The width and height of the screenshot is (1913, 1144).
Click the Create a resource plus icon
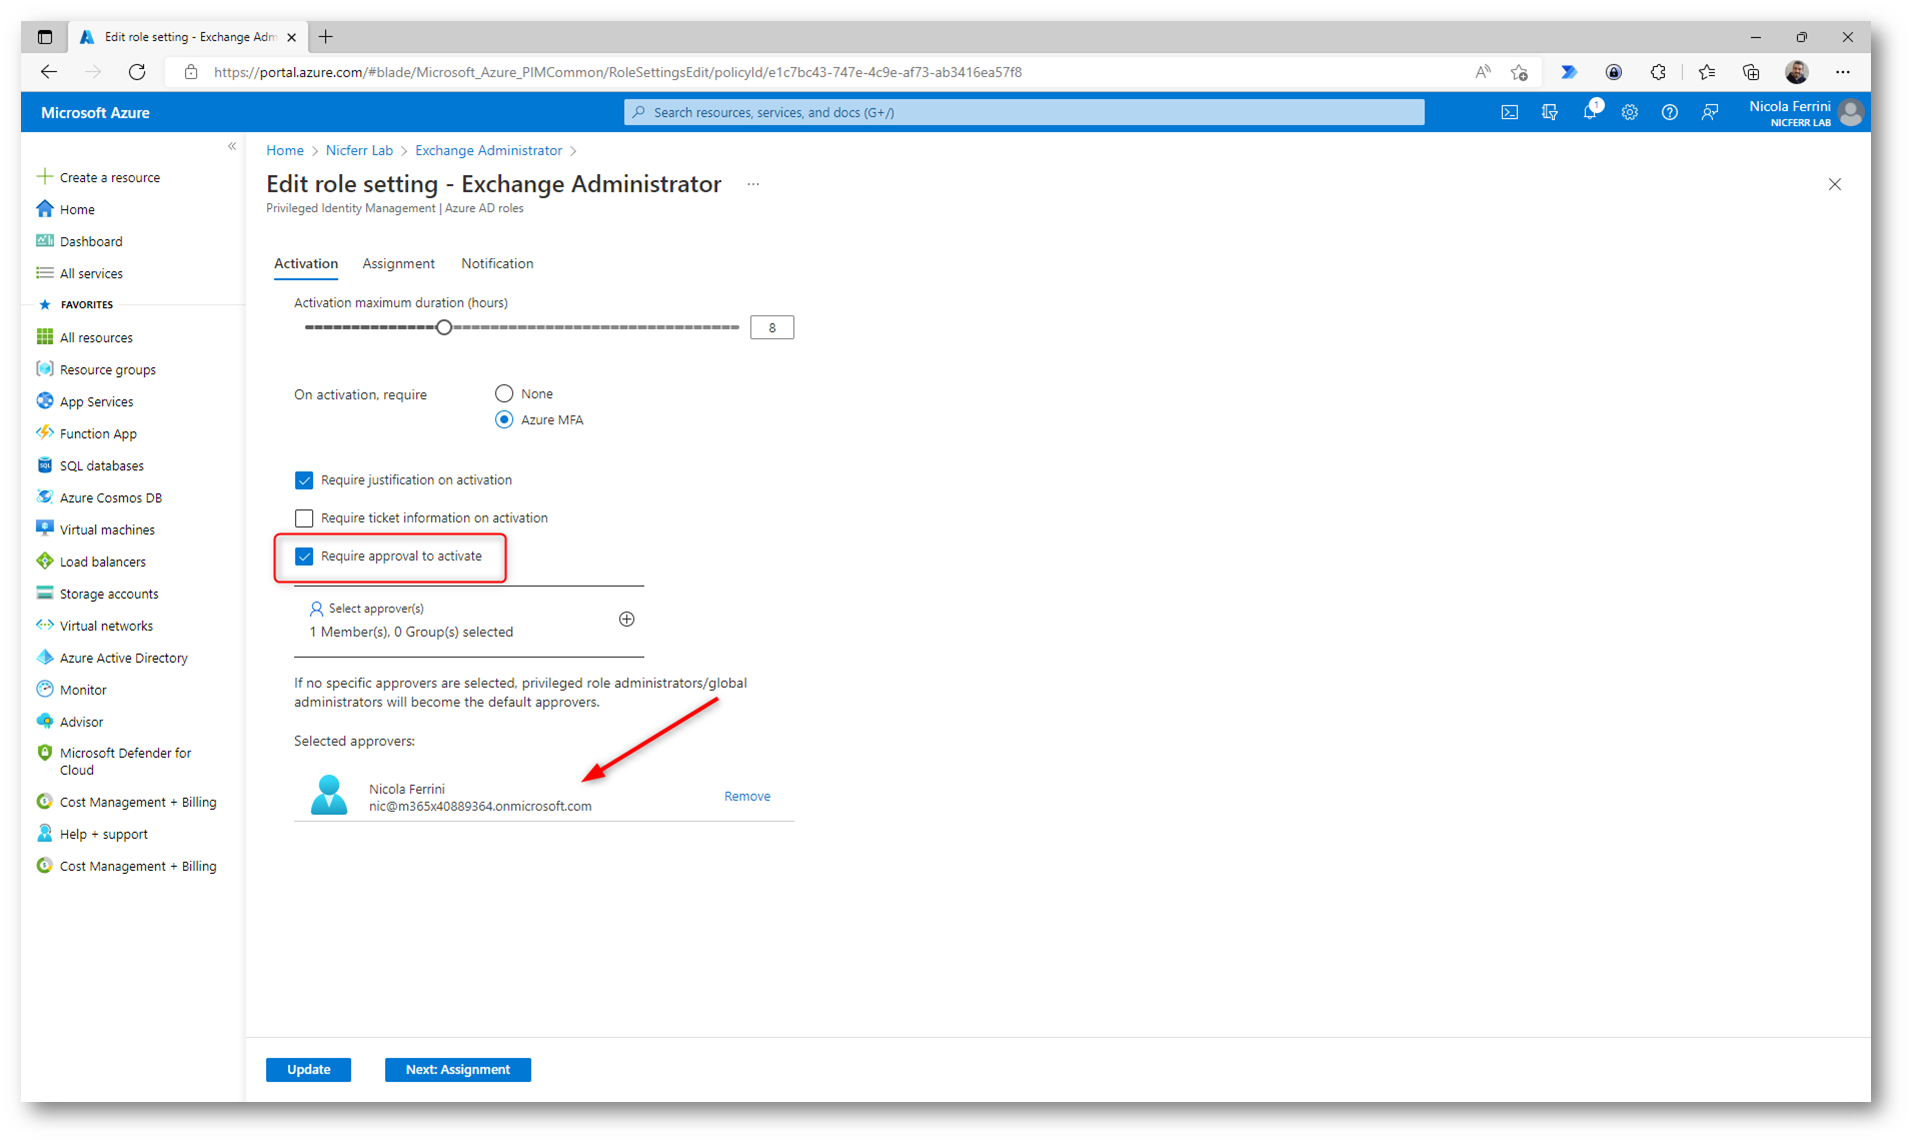pyautogui.click(x=45, y=177)
